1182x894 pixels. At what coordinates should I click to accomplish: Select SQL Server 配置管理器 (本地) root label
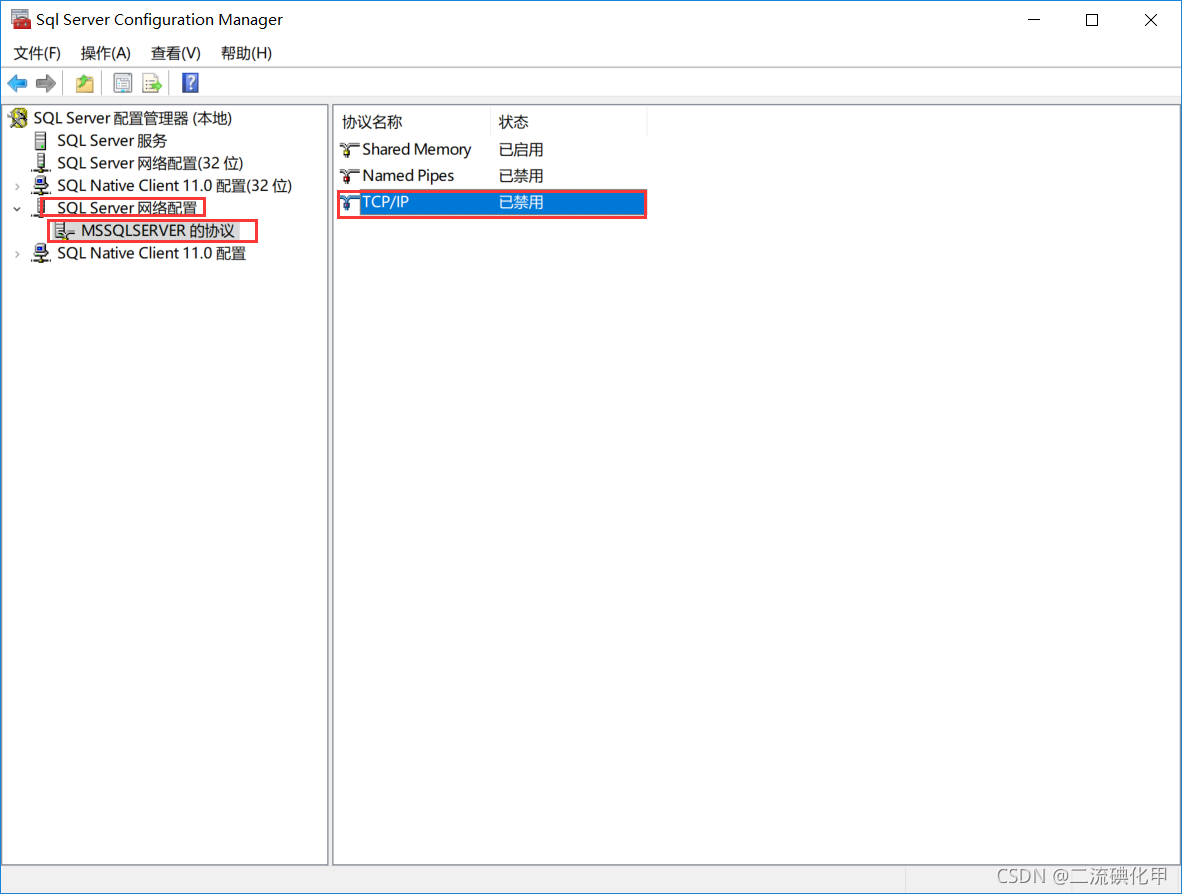(133, 118)
